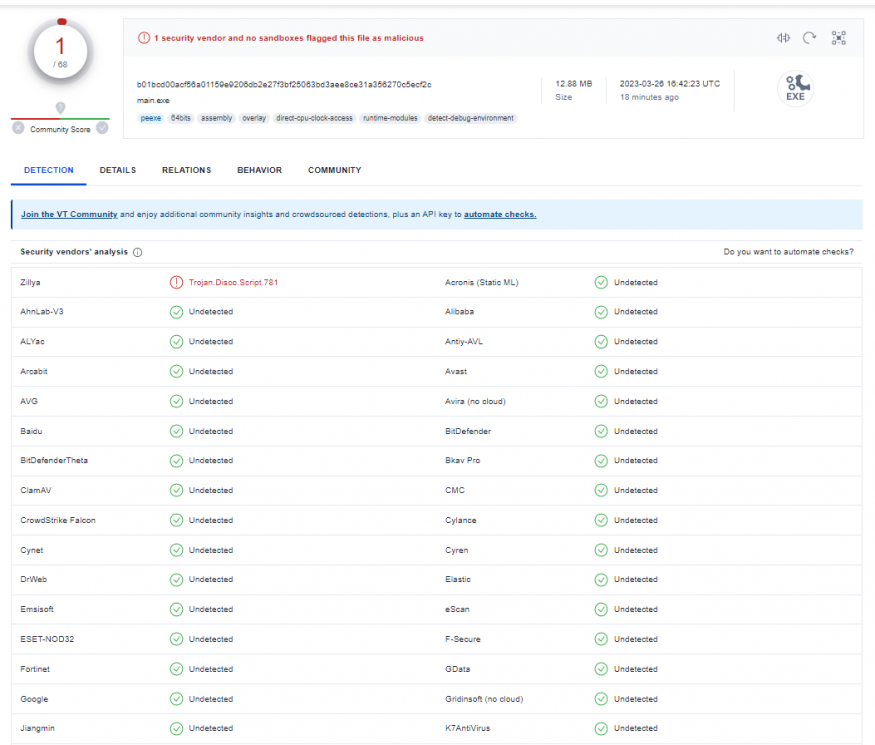The width and height of the screenshot is (875, 745).
Task: Click the Undetected result for F-Secure
Action: pyautogui.click(x=636, y=639)
